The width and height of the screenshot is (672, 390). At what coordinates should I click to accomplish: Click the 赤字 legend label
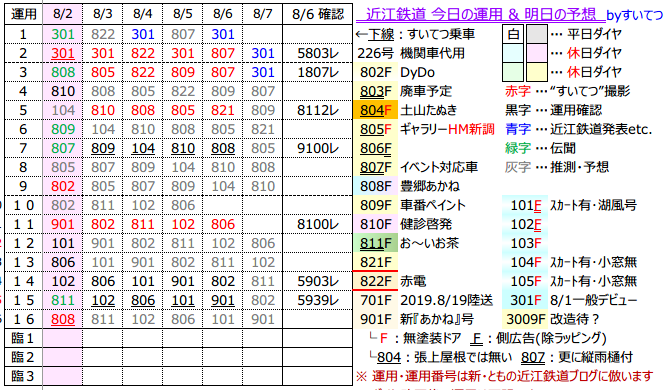click(x=518, y=91)
